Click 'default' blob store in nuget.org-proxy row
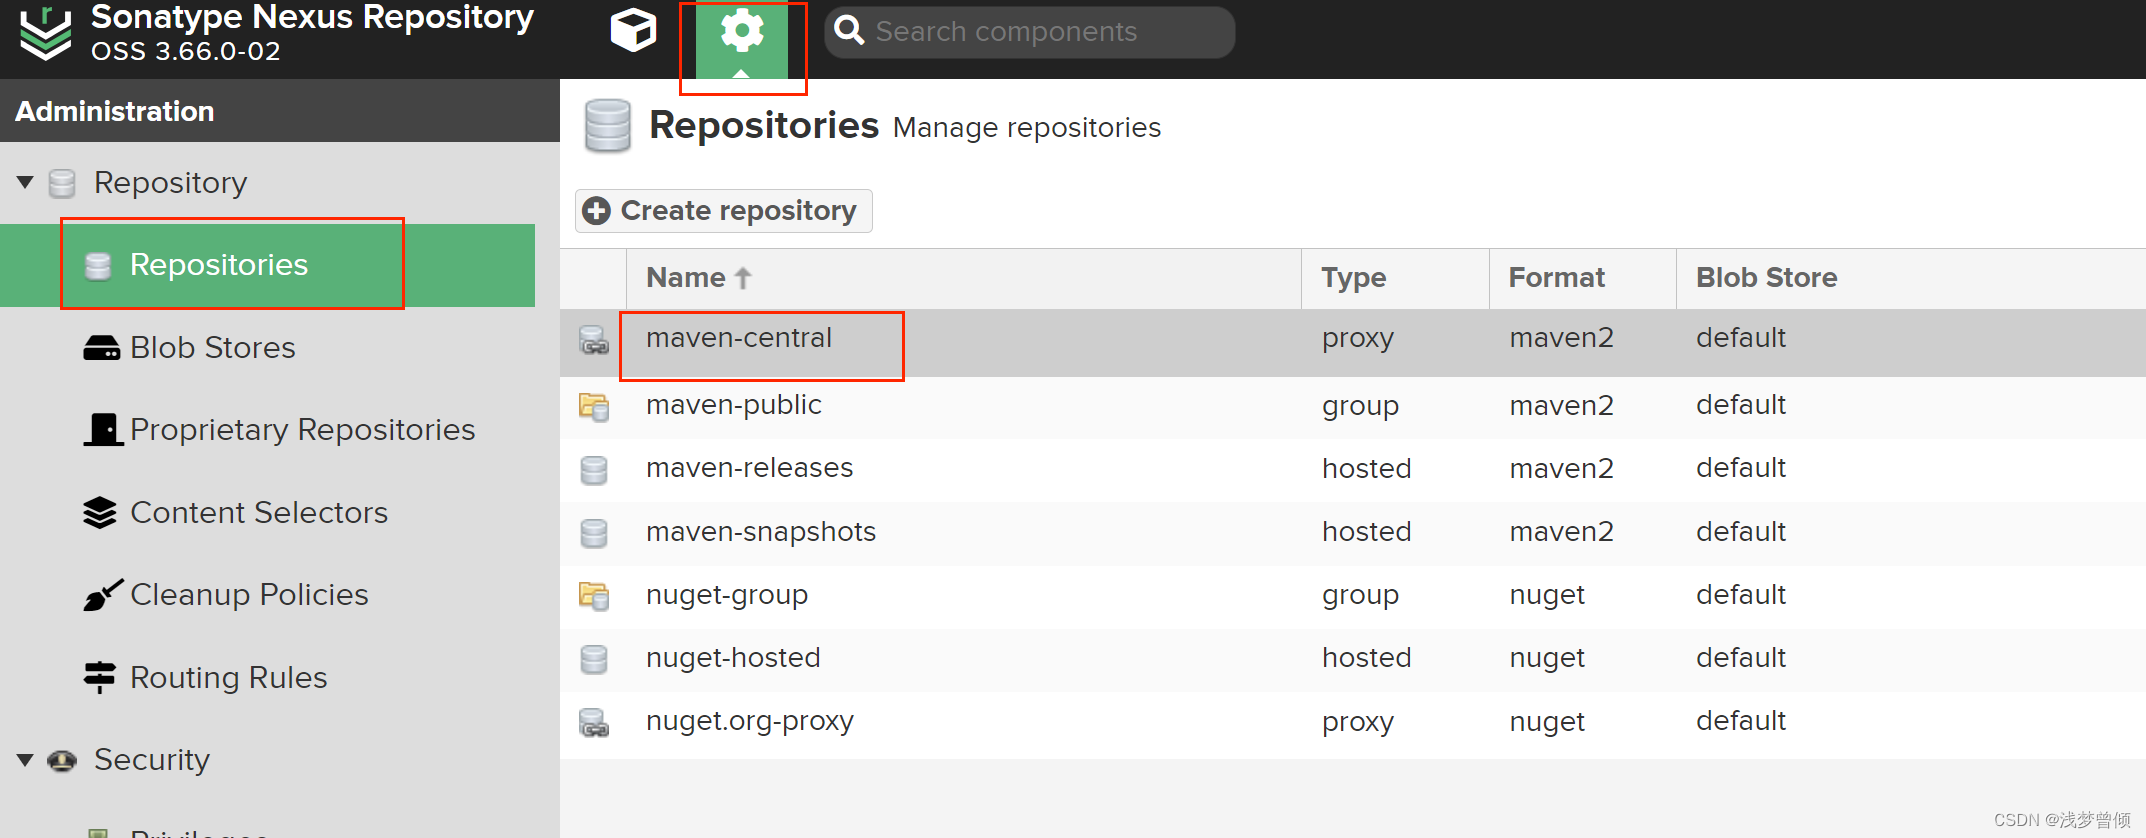The height and width of the screenshot is (838, 2146). 1741,721
